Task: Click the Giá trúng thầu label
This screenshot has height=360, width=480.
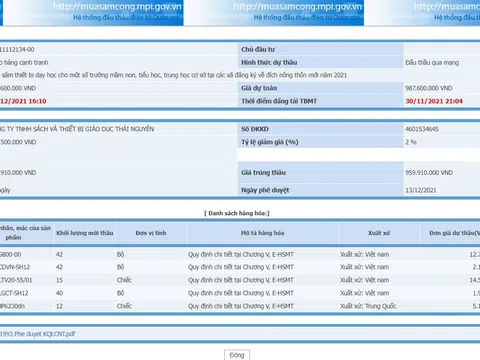Action: 263,172
